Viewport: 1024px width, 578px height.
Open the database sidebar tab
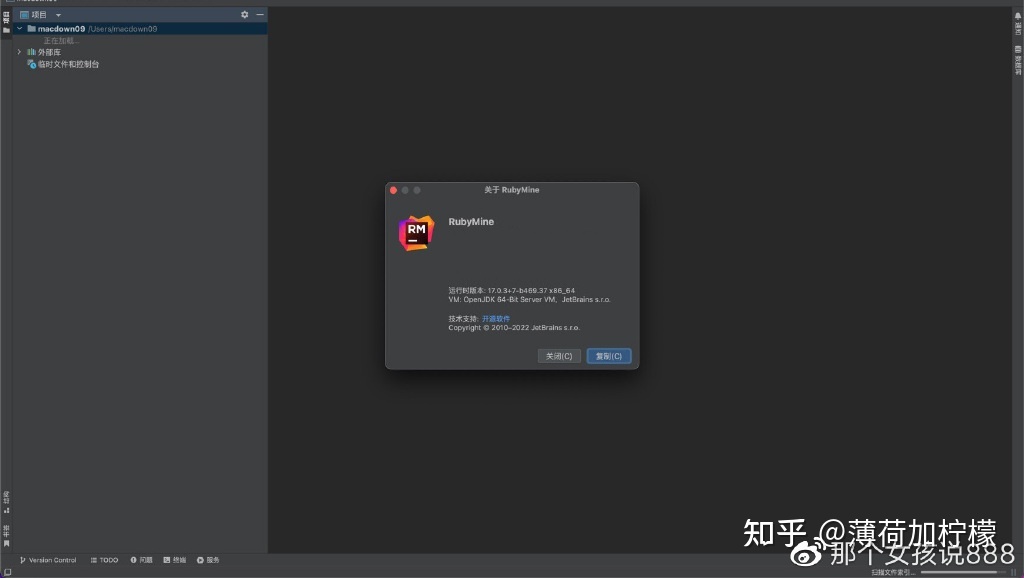(1017, 60)
